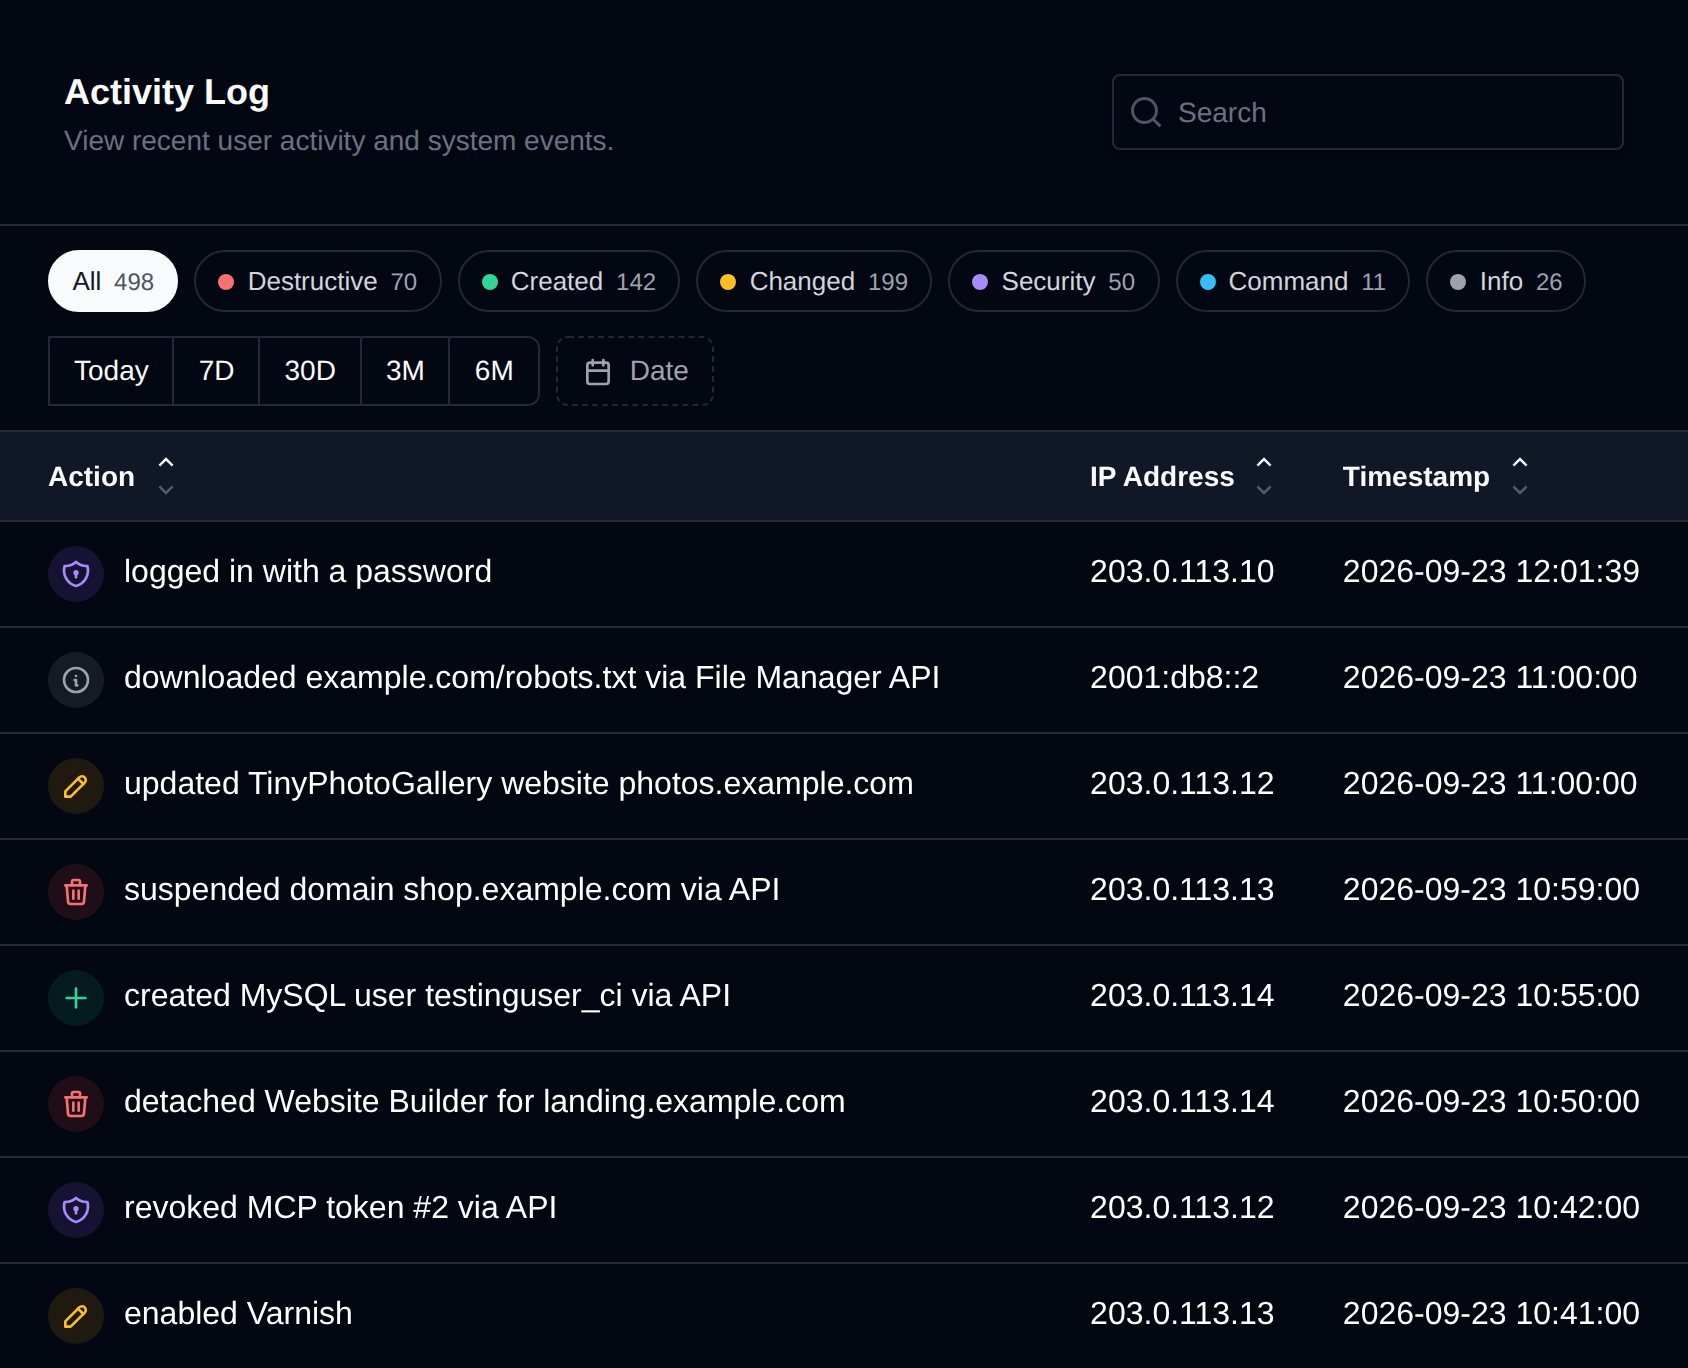The width and height of the screenshot is (1688, 1368).
Task: Filter by Changed events
Action: point(814,281)
